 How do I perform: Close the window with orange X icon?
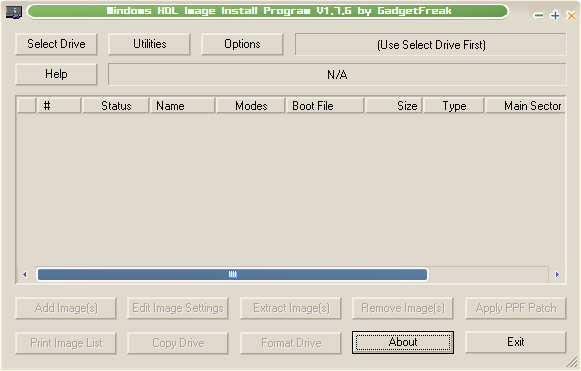coord(571,15)
